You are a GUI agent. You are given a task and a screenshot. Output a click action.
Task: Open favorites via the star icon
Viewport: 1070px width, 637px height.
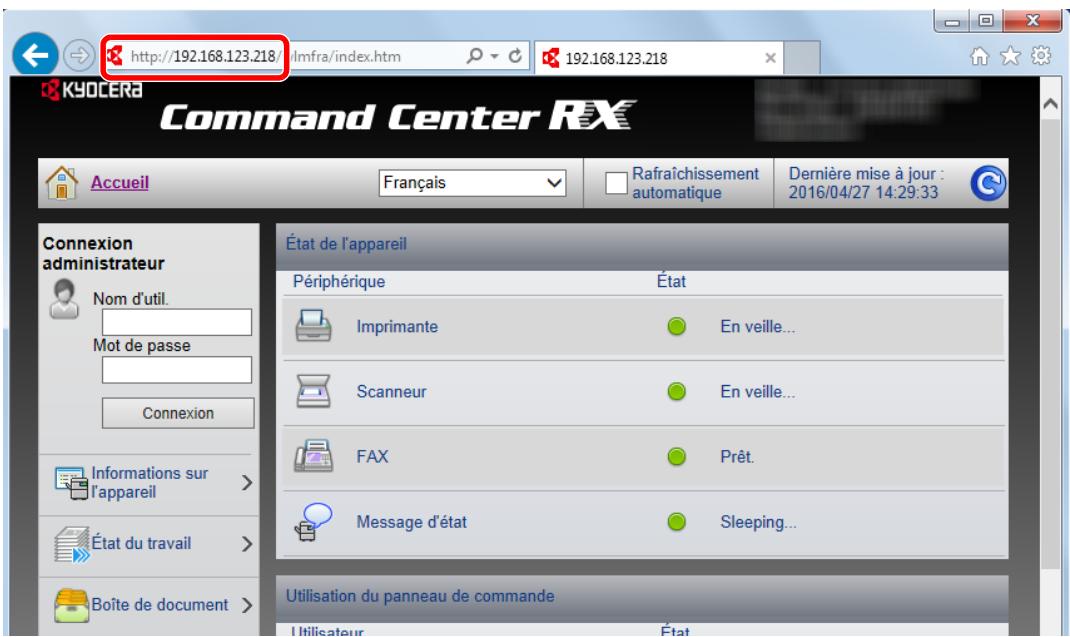(x=1010, y=56)
